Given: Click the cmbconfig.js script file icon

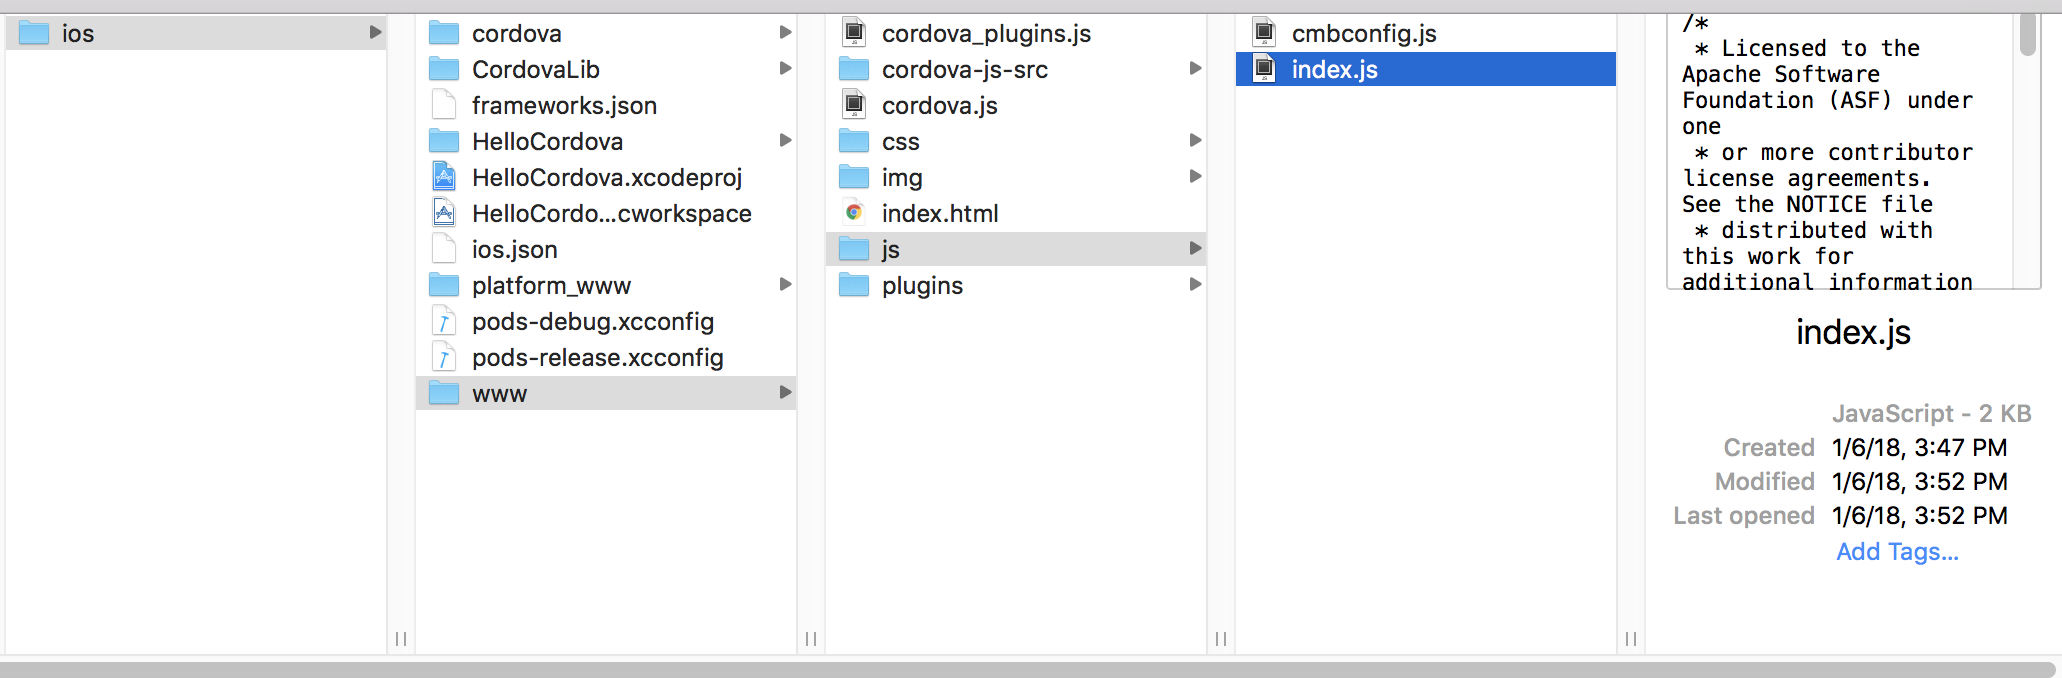Looking at the screenshot, I should point(1264,33).
